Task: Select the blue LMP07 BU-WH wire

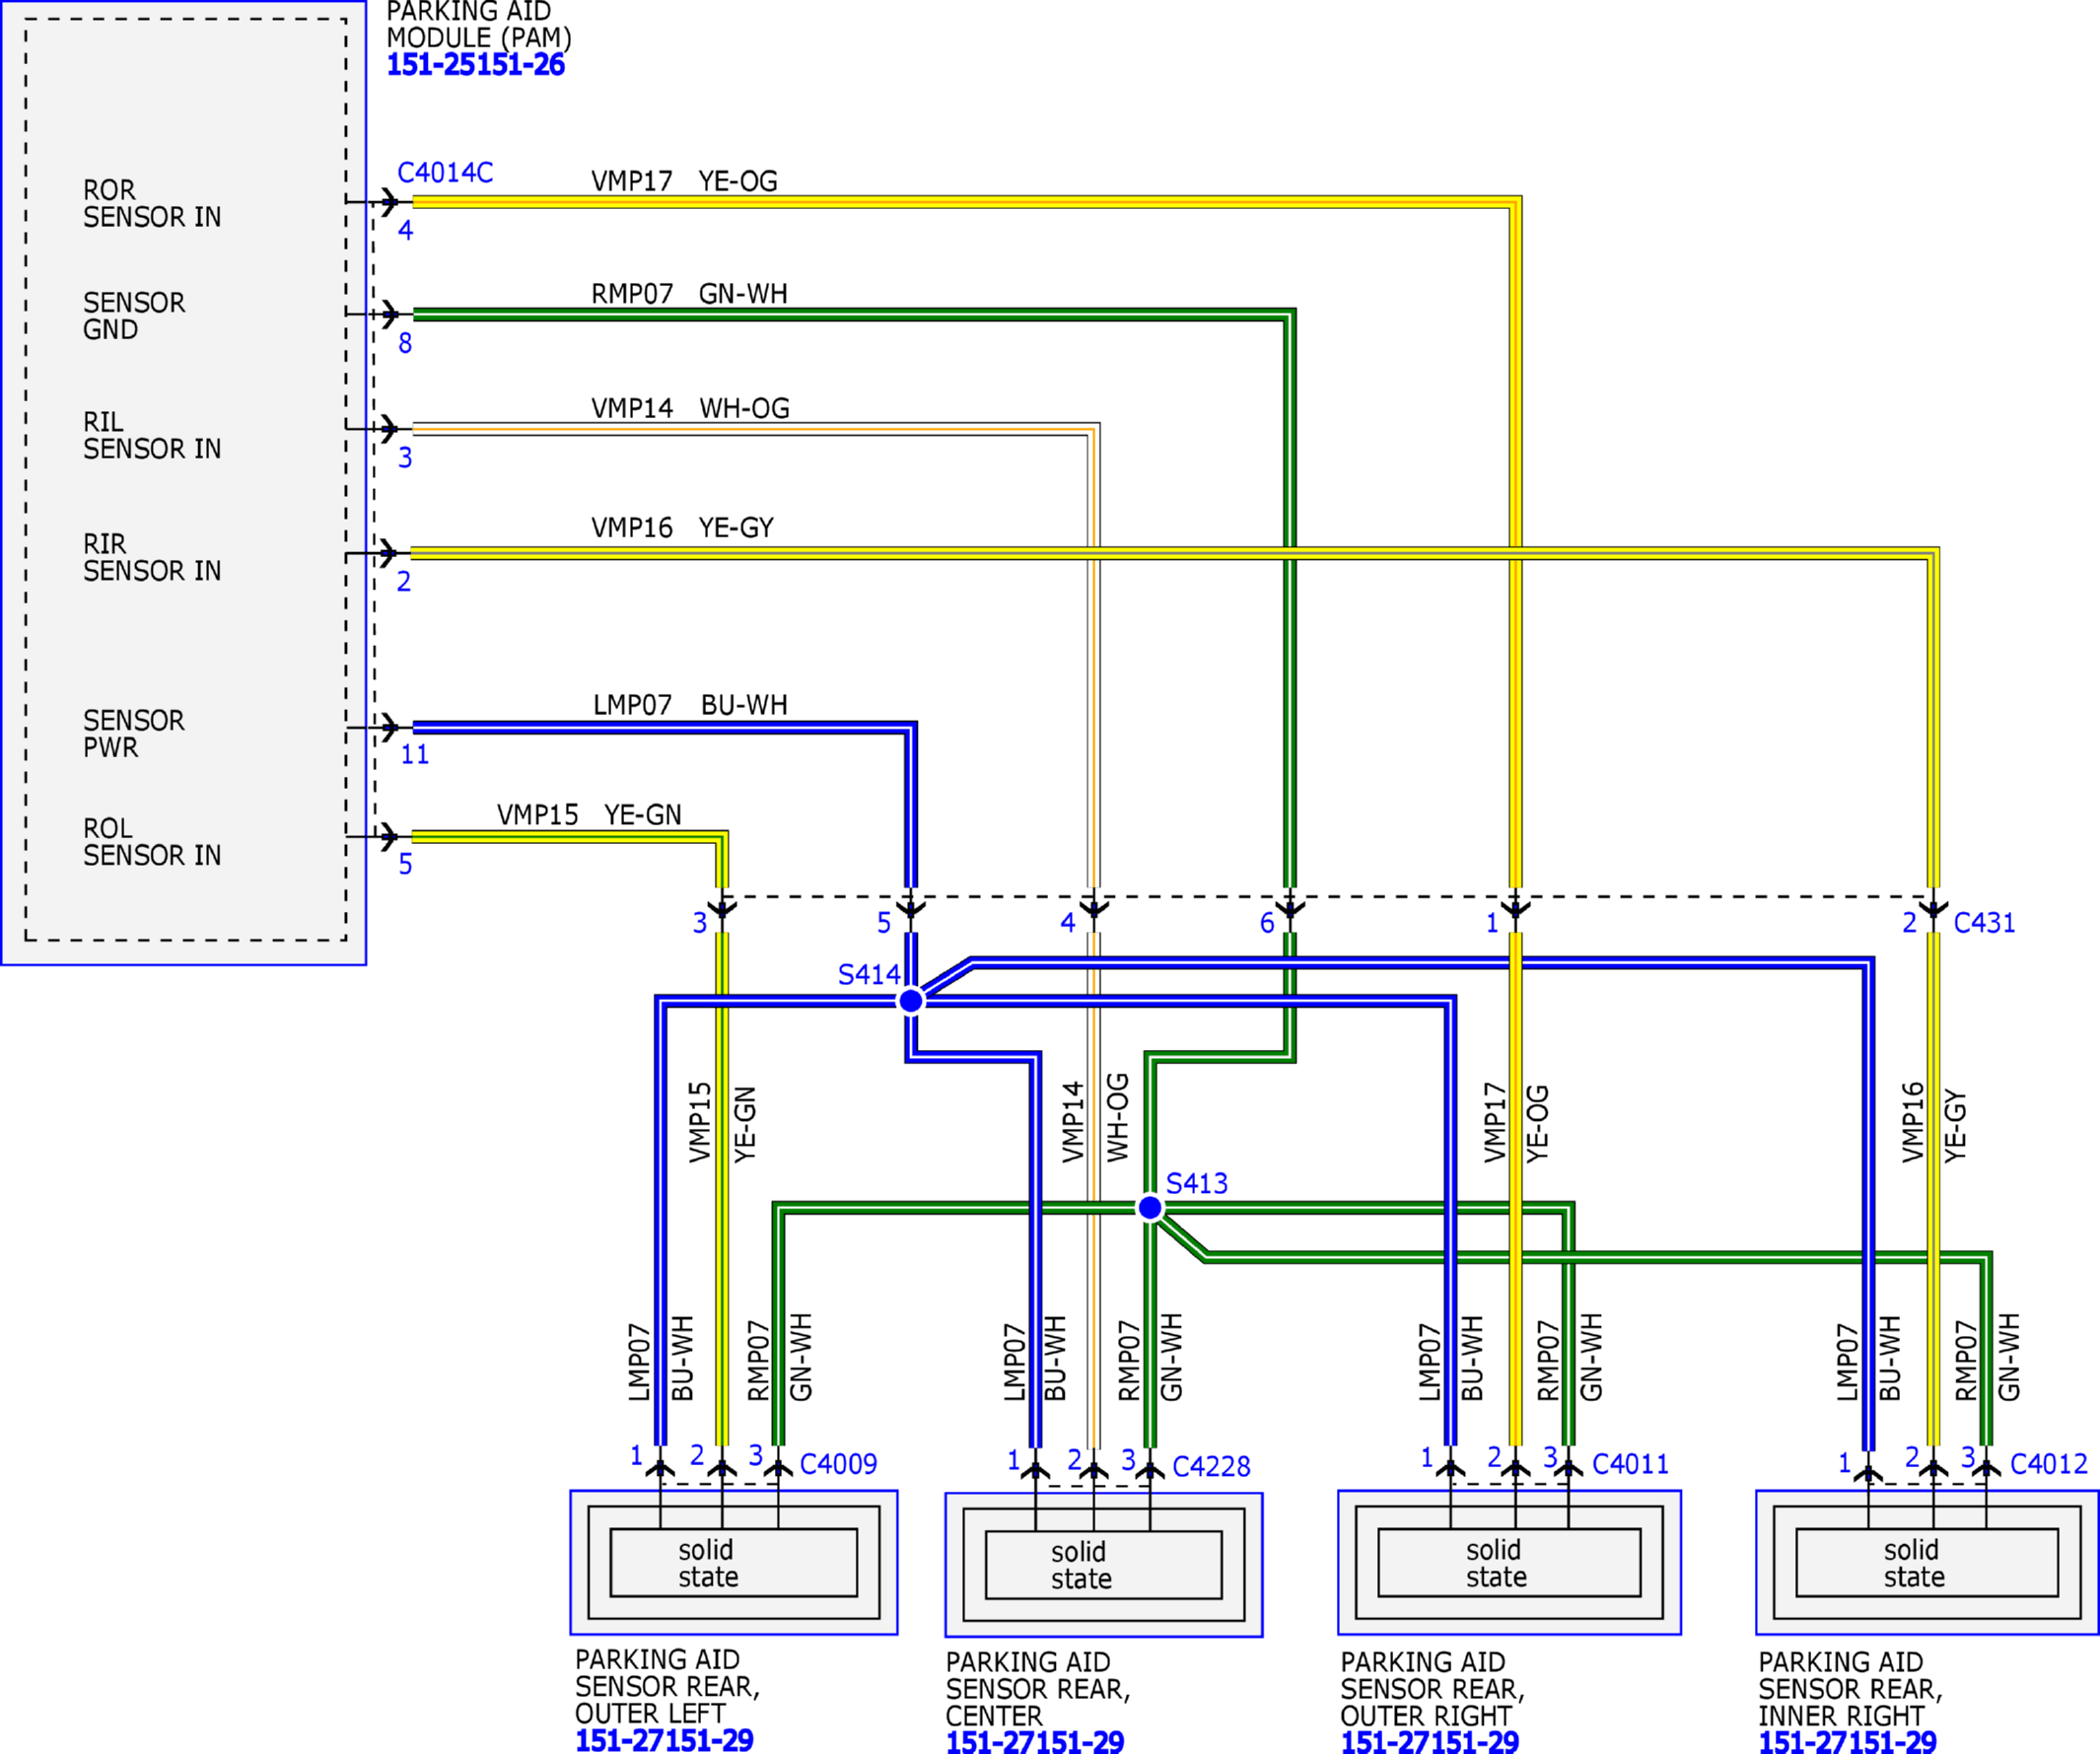Action: [660, 727]
